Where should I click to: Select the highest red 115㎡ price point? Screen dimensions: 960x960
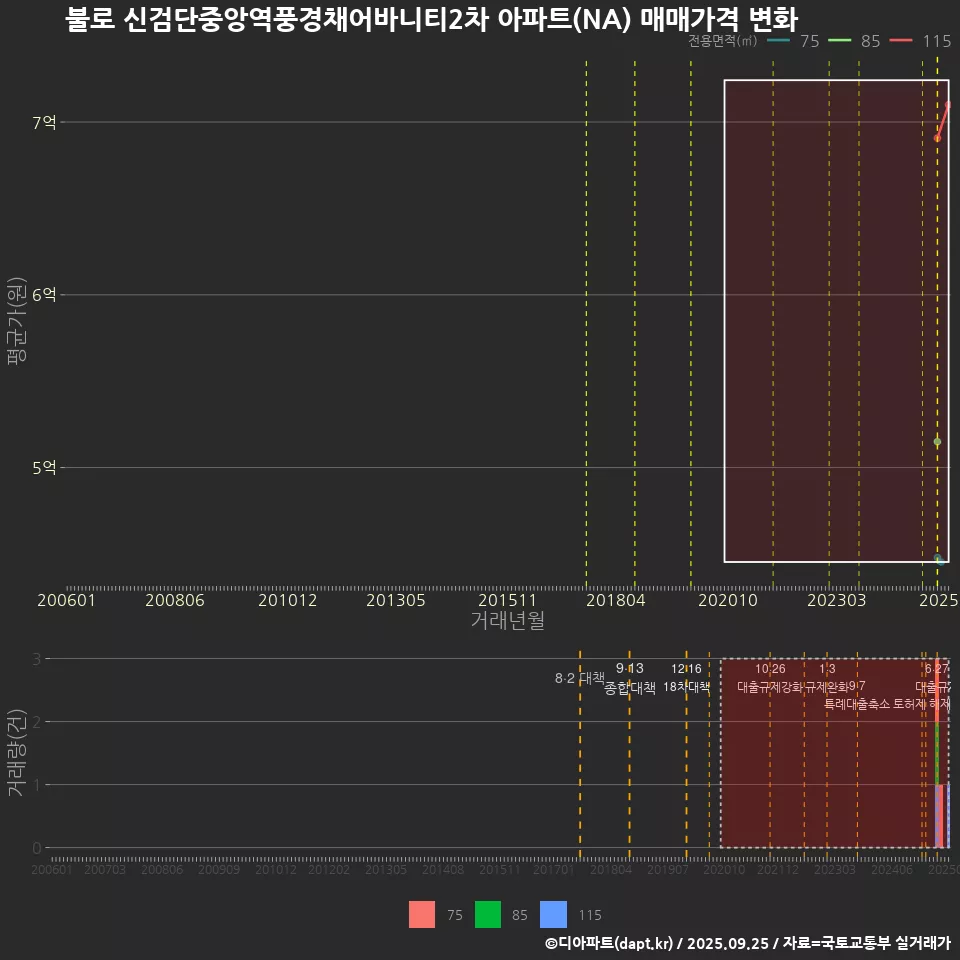pyautogui.click(x=947, y=104)
